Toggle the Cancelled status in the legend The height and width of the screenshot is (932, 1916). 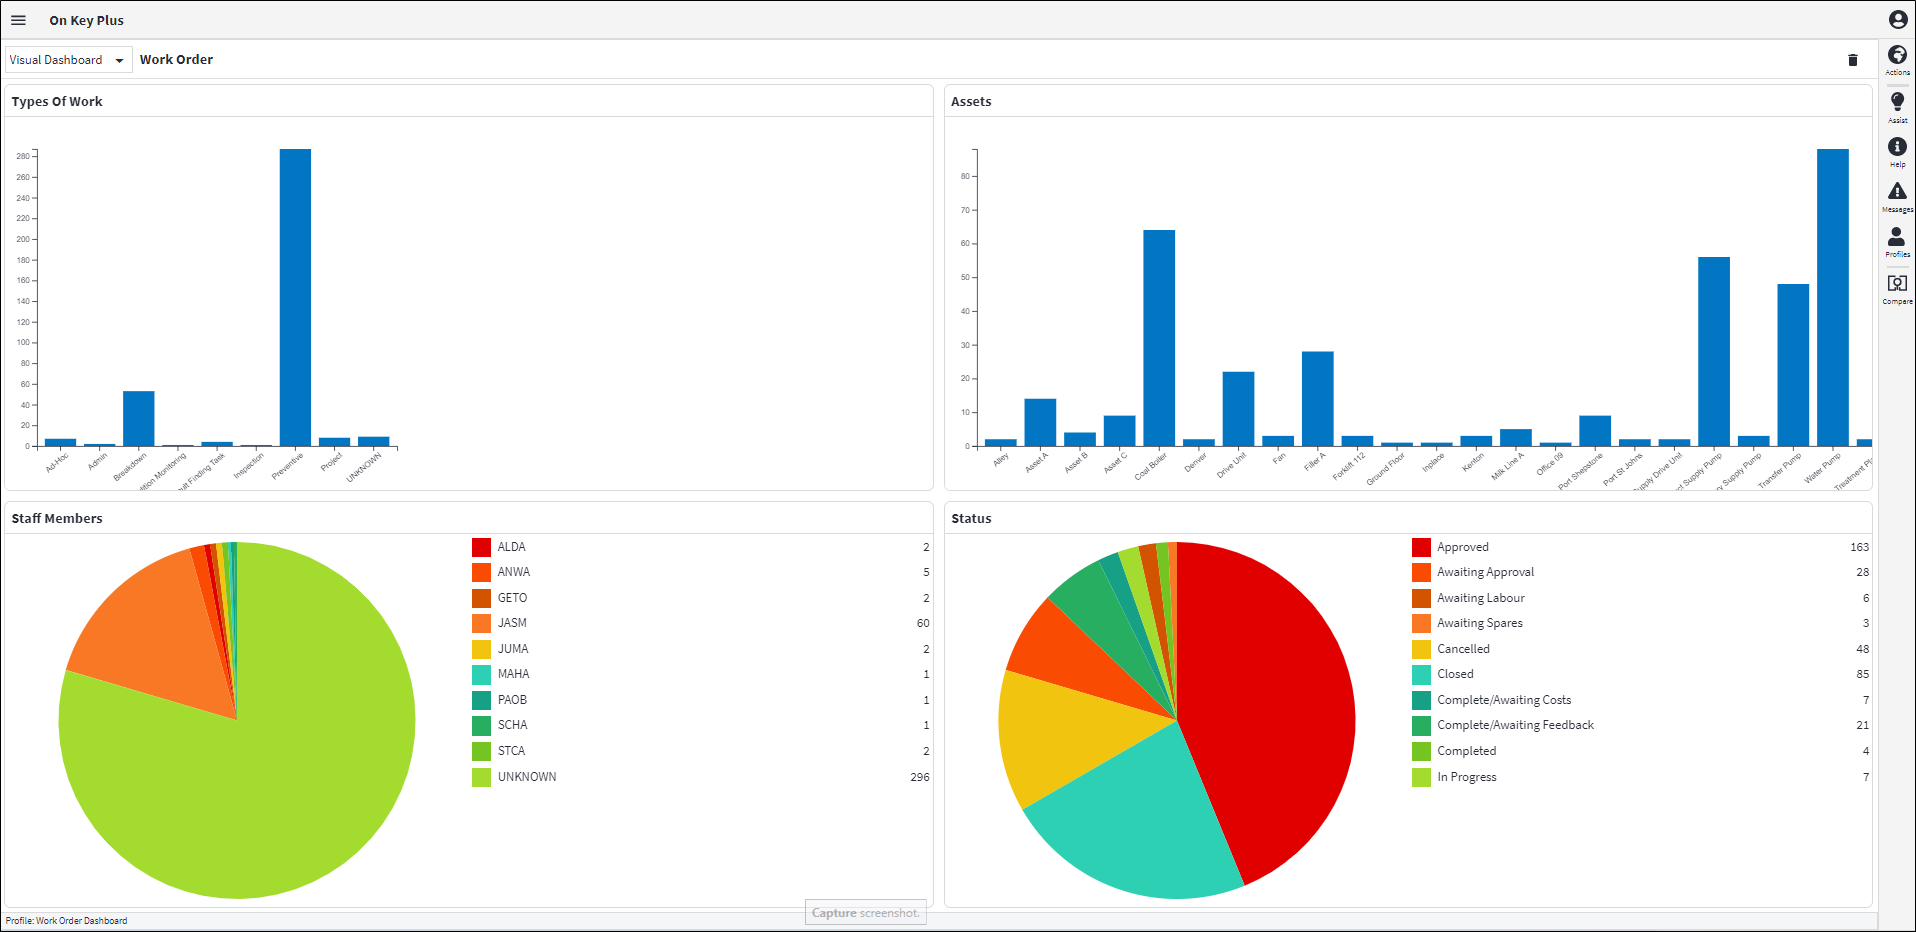coord(1462,649)
